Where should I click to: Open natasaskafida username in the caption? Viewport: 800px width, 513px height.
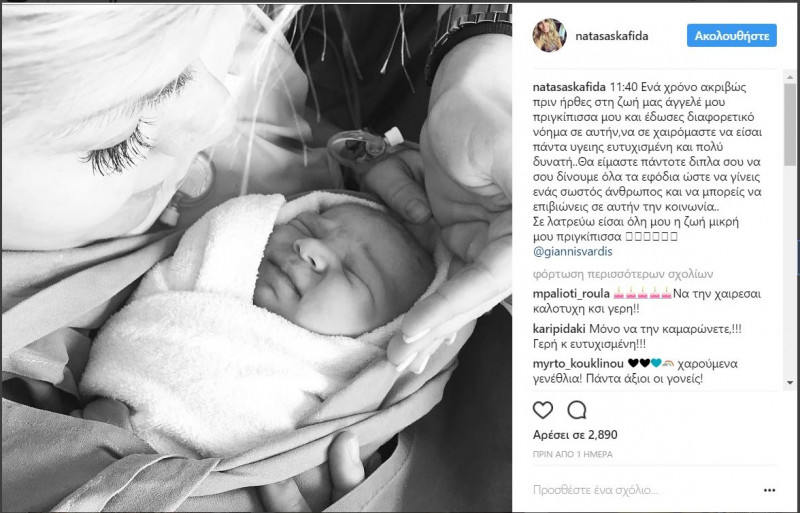(x=569, y=87)
